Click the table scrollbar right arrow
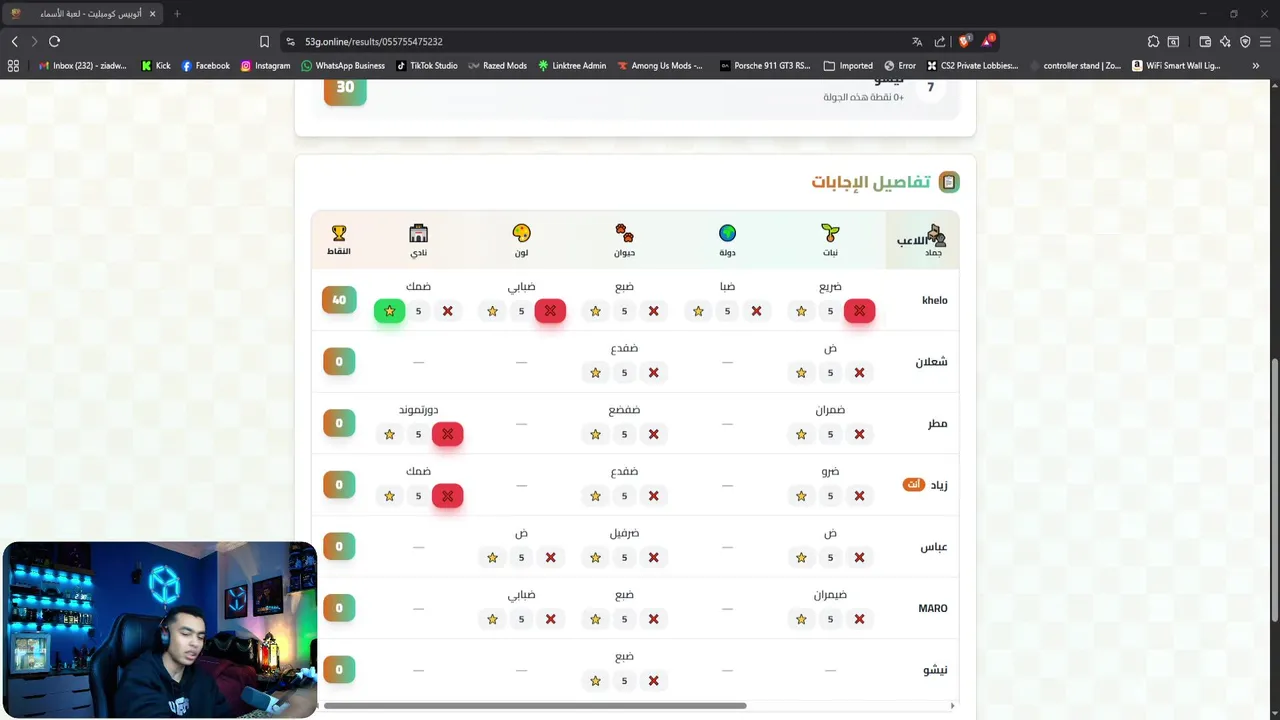This screenshot has width=1280, height=720. tap(952, 706)
